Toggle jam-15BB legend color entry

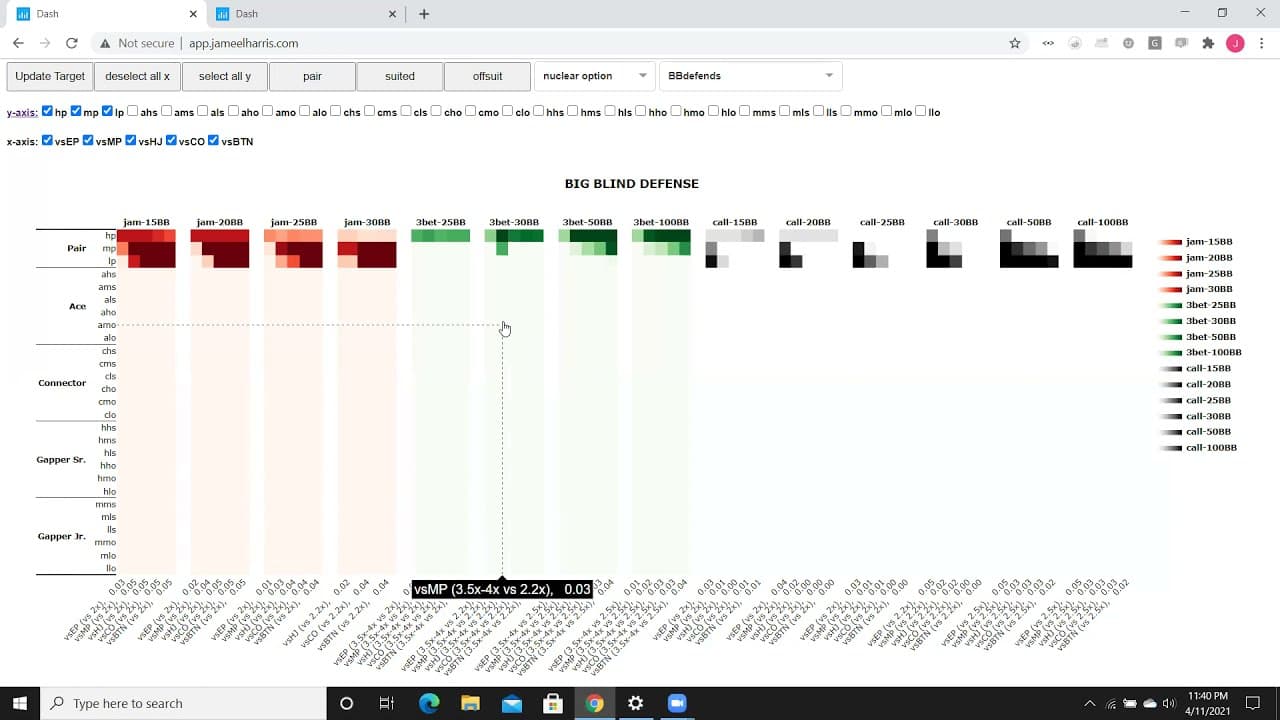tap(1196, 242)
